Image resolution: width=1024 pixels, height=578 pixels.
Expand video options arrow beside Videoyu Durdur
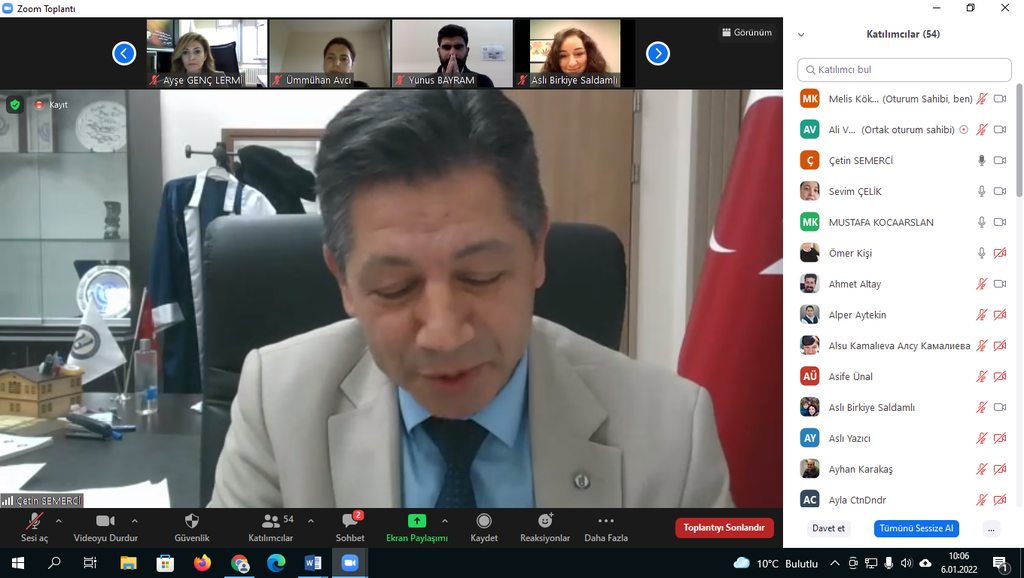coord(135,521)
